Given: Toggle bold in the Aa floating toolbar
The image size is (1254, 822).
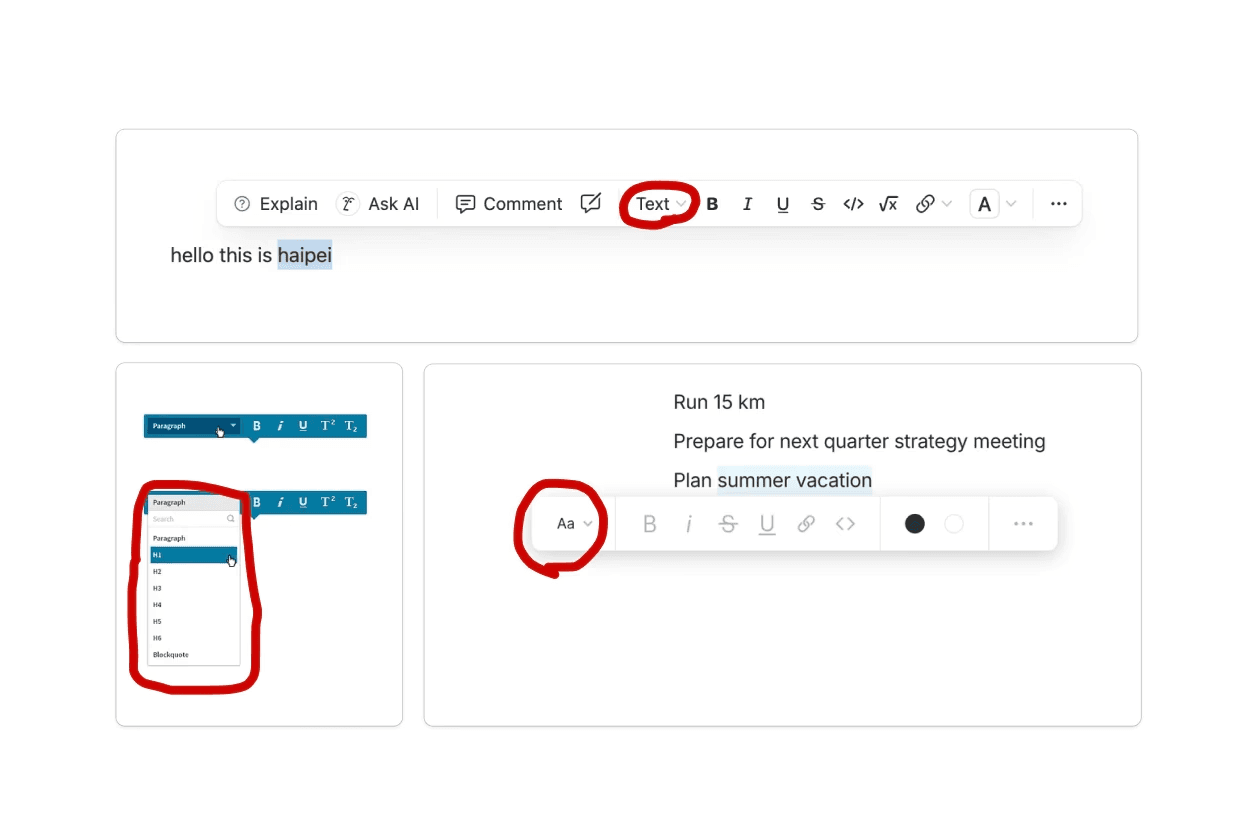Looking at the screenshot, I should click(x=650, y=524).
